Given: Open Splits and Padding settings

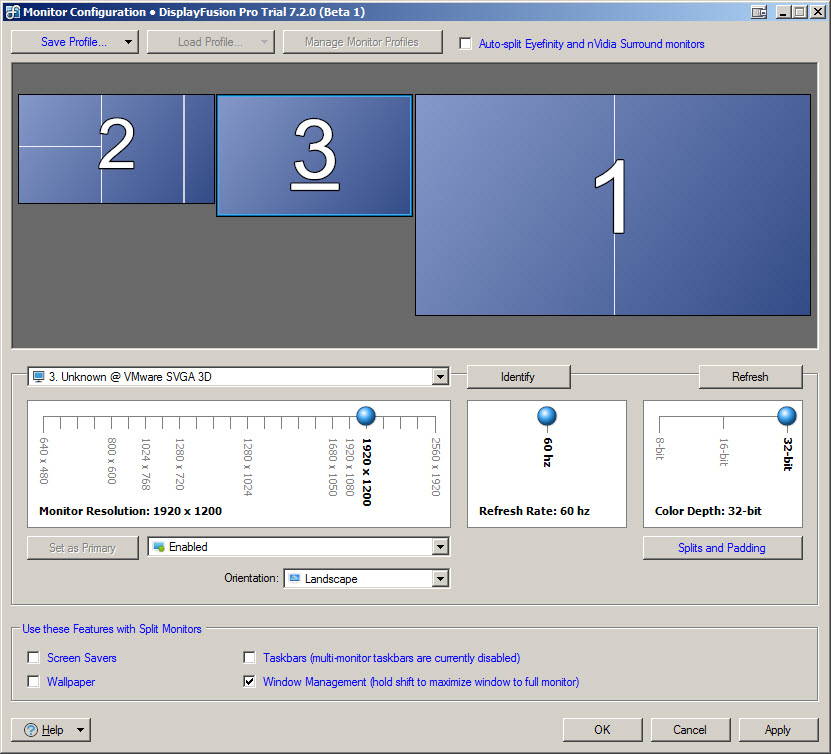Looking at the screenshot, I should tap(722, 548).
